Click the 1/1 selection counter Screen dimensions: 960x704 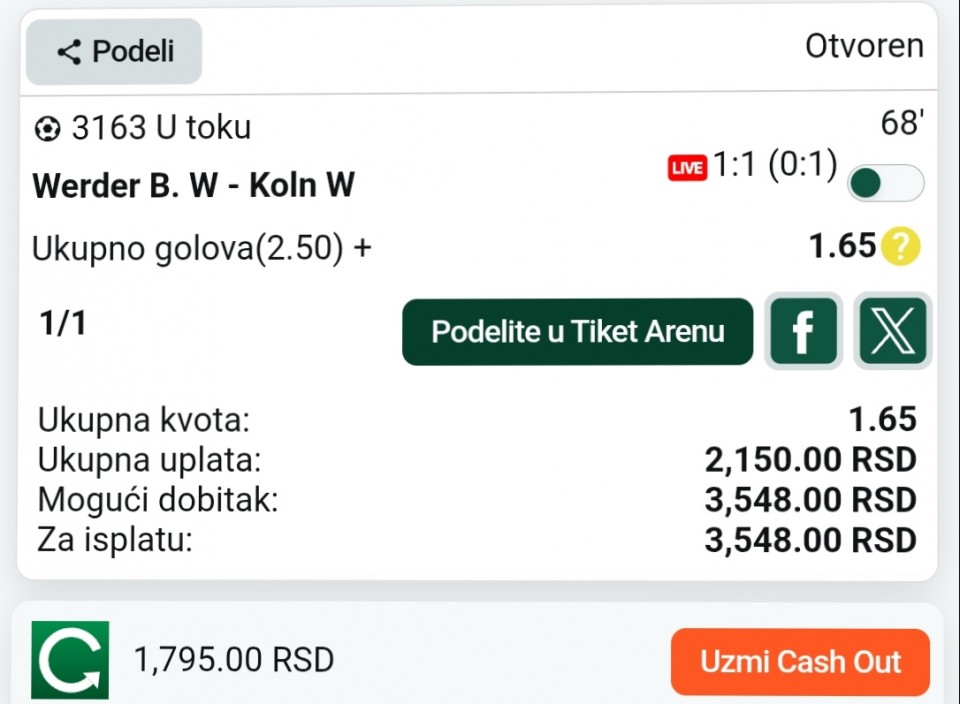(x=62, y=323)
